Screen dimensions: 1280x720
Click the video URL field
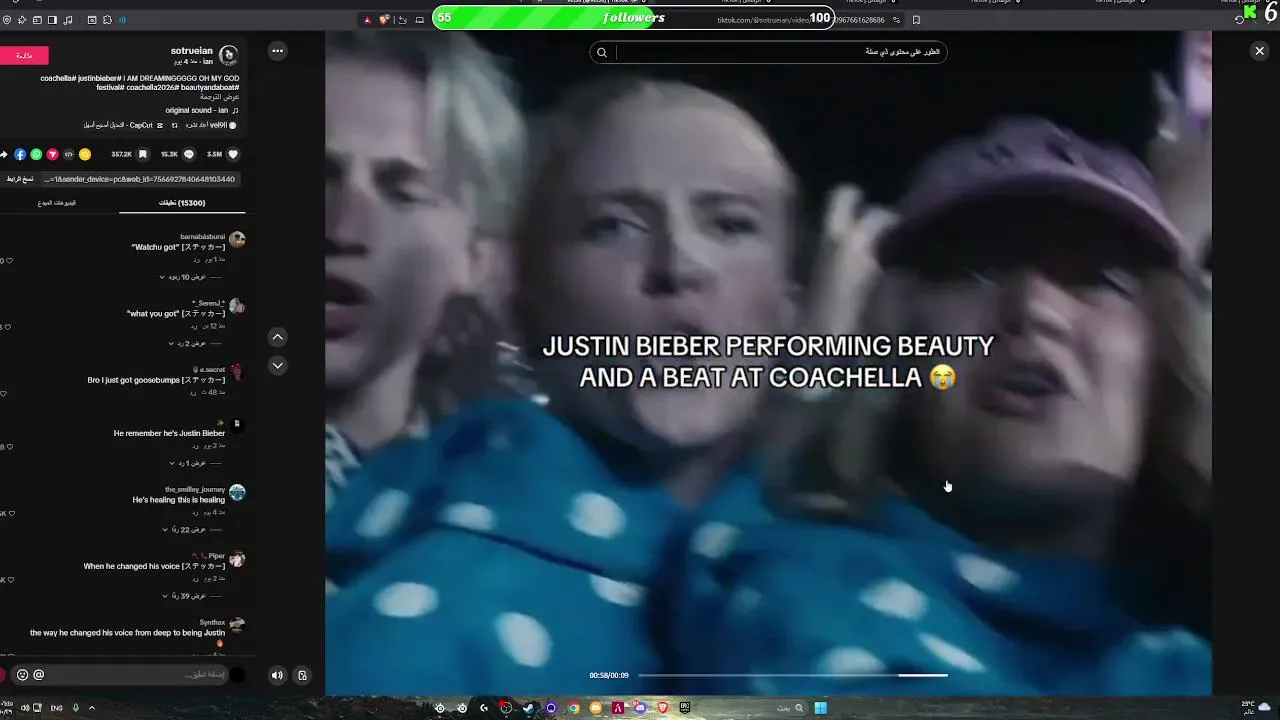(139, 179)
